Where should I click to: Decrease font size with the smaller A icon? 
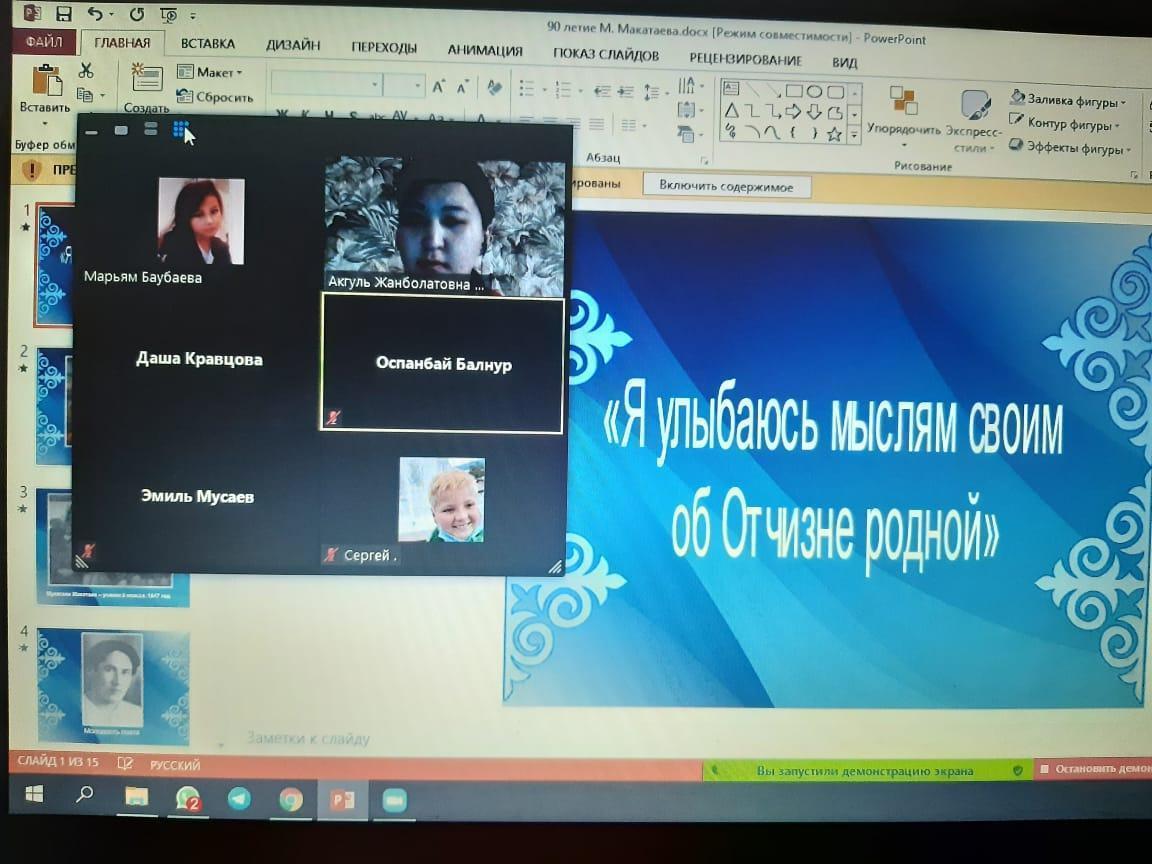tap(463, 87)
